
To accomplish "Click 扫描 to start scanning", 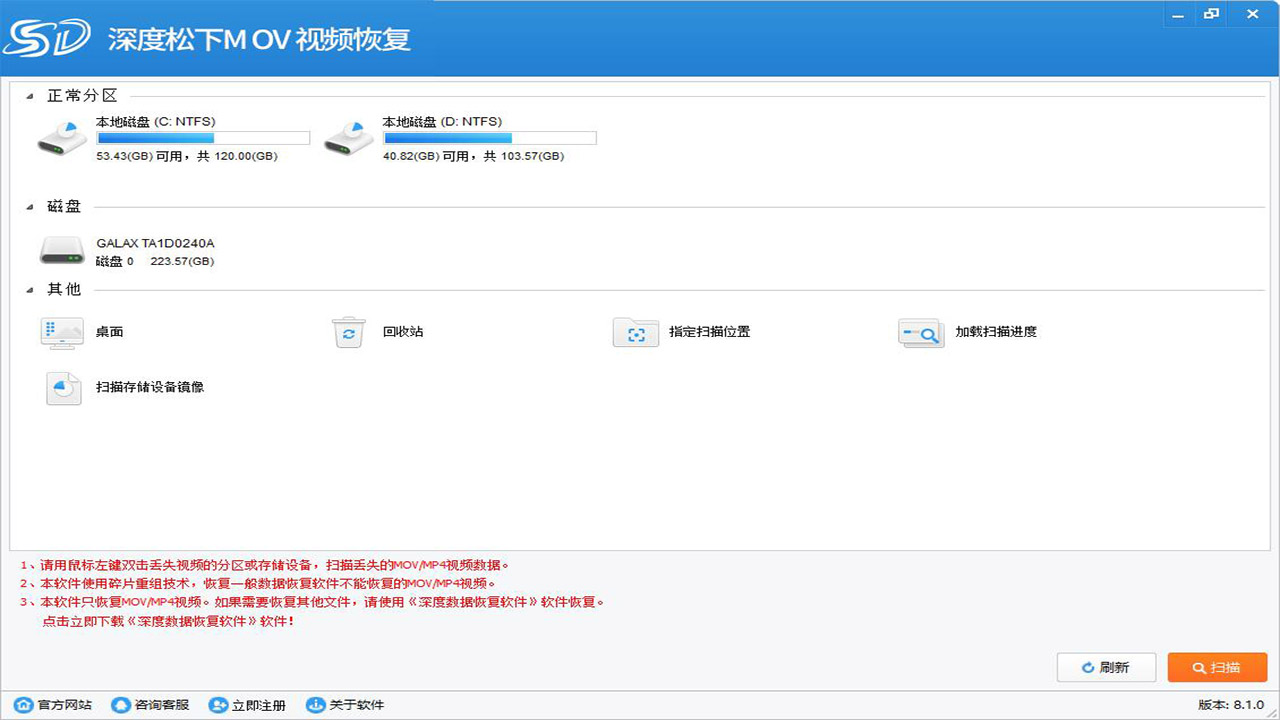I will (1217, 667).
